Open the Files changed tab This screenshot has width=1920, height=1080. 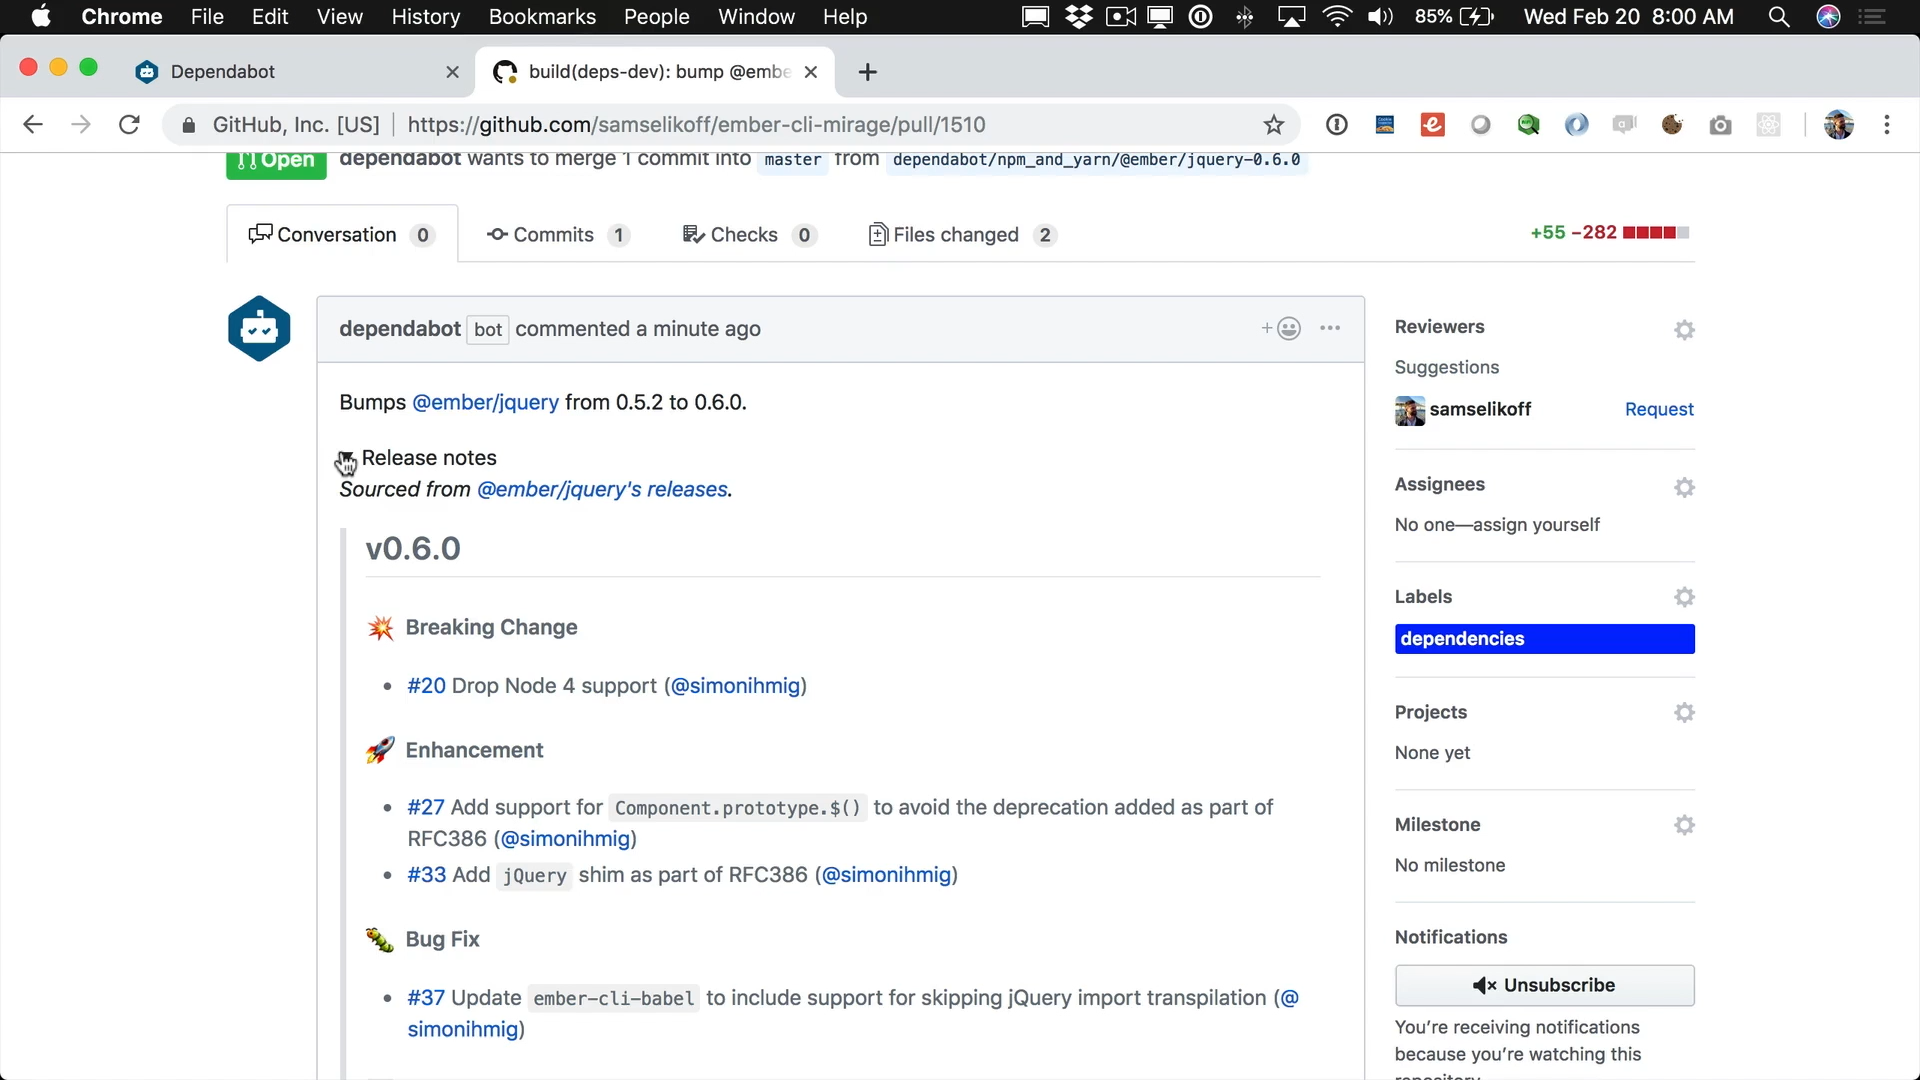click(963, 235)
